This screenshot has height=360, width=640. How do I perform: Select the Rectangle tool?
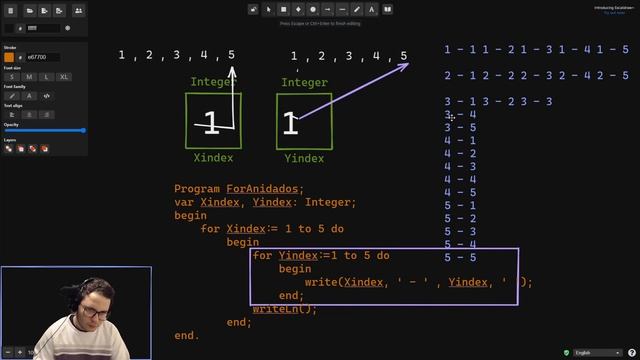[x=283, y=9]
